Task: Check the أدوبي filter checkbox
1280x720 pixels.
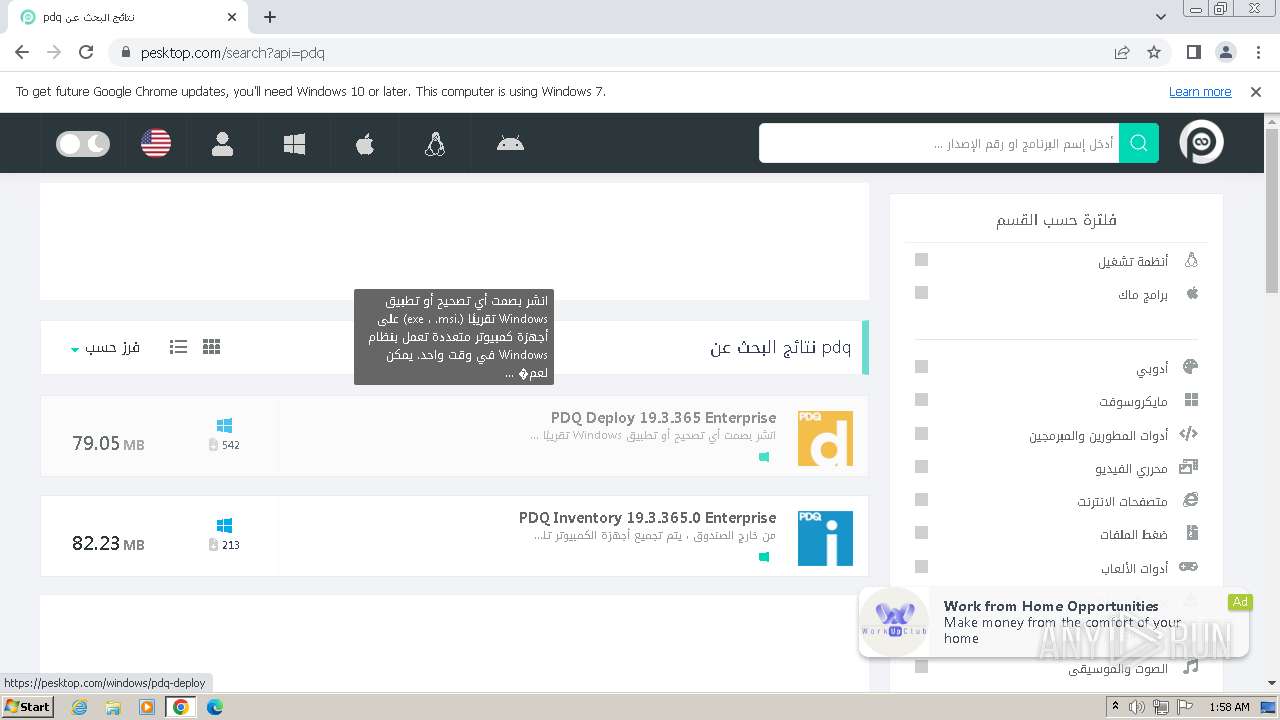Action: coord(921,367)
